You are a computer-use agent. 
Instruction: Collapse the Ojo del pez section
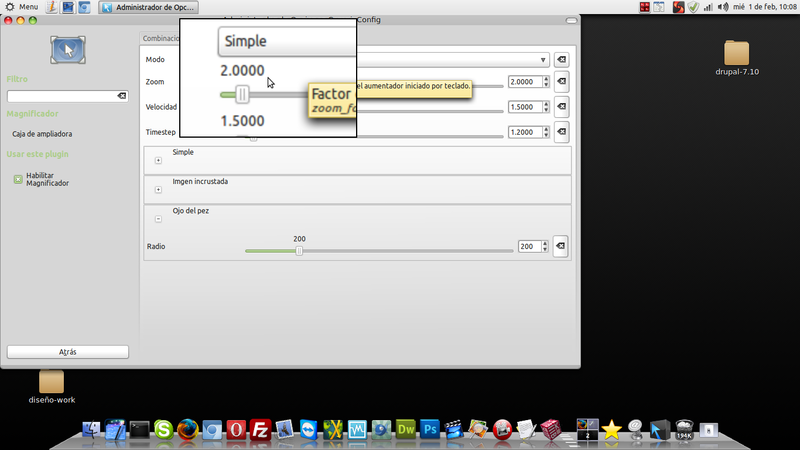click(158, 218)
